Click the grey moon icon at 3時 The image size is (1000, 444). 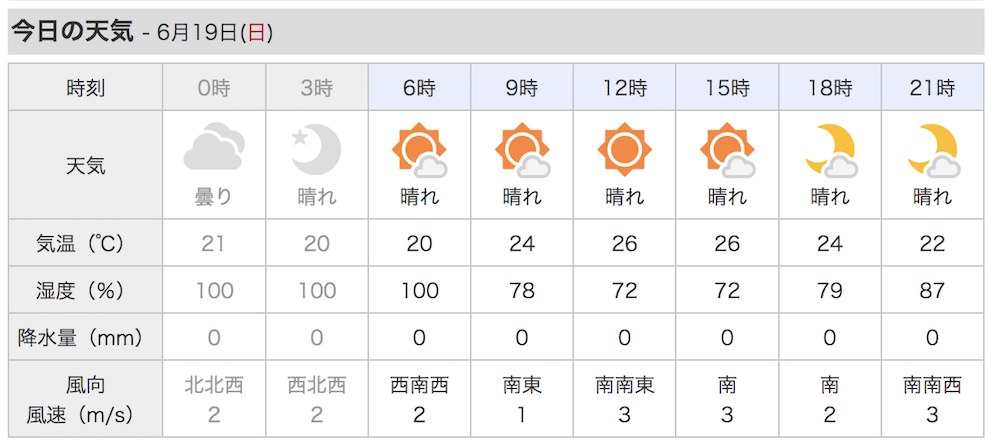point(316,149)
